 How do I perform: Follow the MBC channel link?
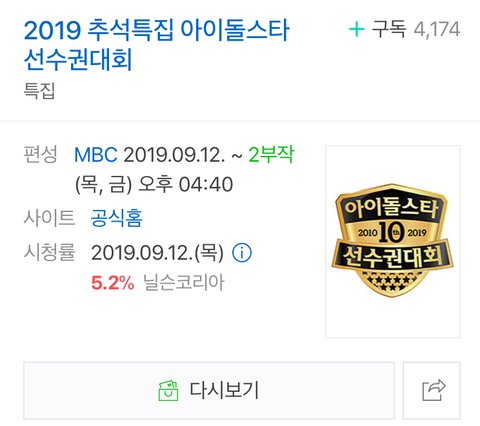pos(96,155)
